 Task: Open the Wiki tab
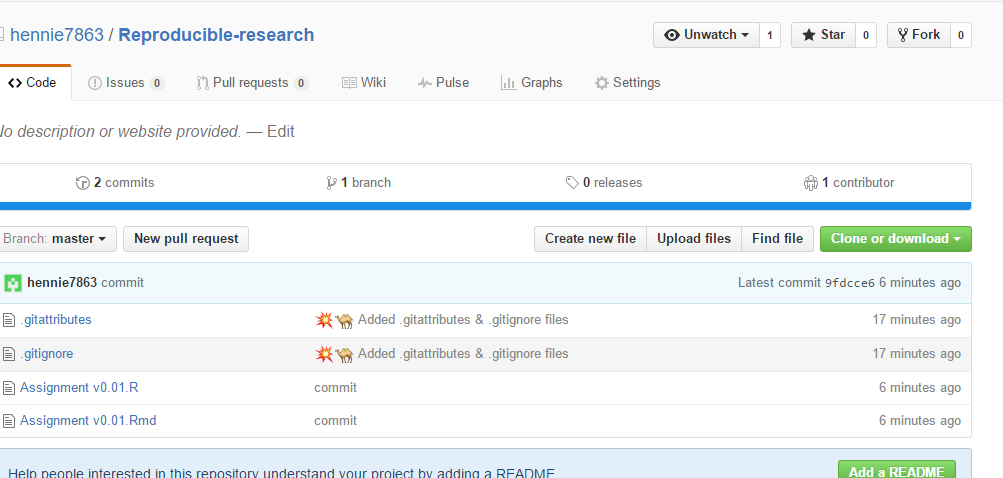pyautogui.click(x=364, y=83)
